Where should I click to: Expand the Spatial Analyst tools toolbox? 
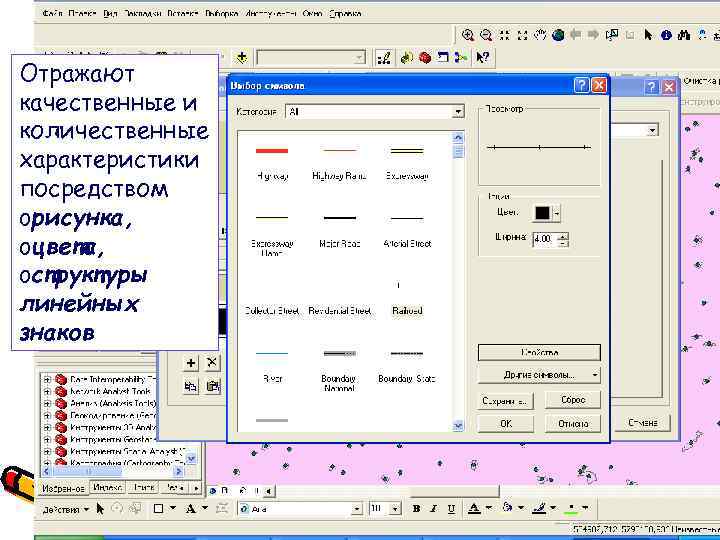click(46, 451)
